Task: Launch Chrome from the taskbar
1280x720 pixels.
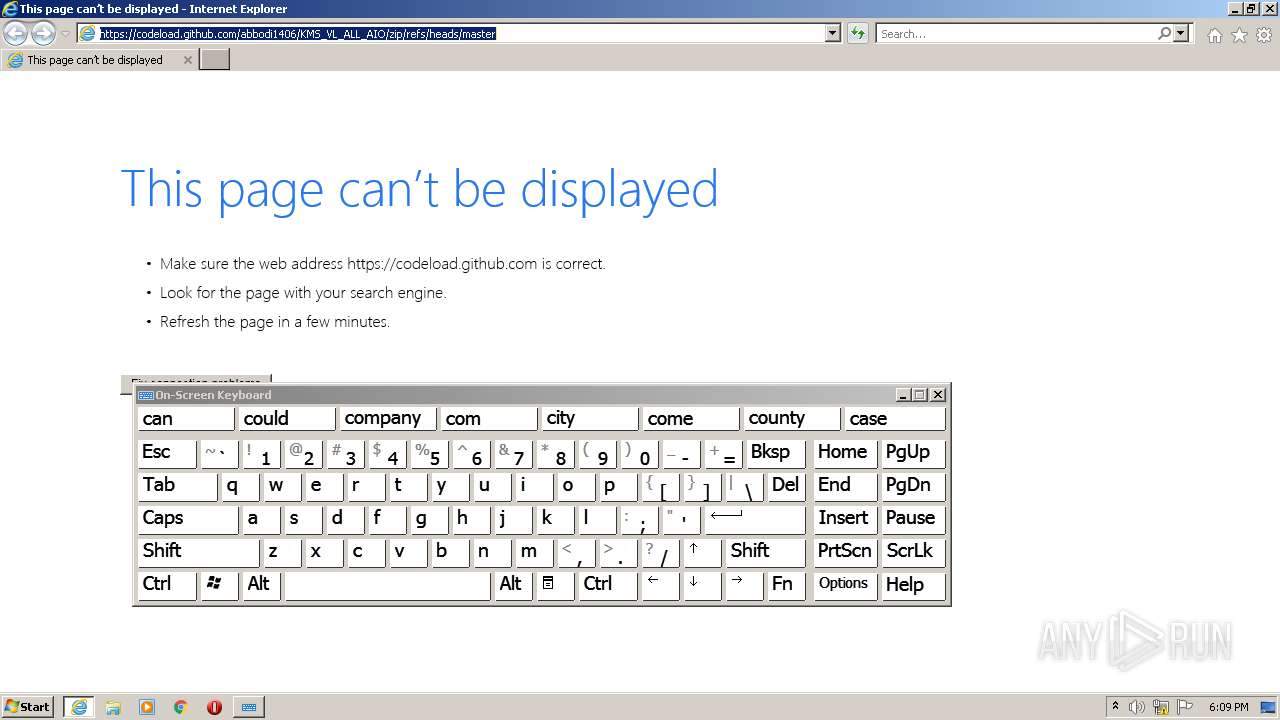Action: [x=181, y=707]
